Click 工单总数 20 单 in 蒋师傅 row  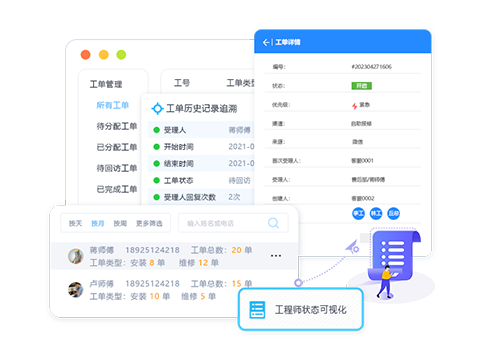[221, 250]
